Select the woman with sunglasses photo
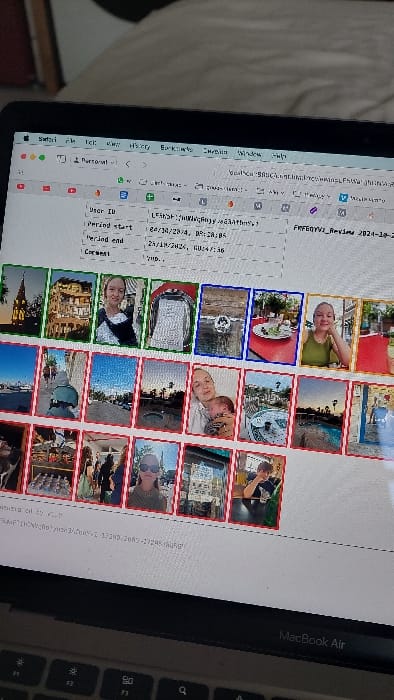The image size is (394, 700). [x=153, y=475]
